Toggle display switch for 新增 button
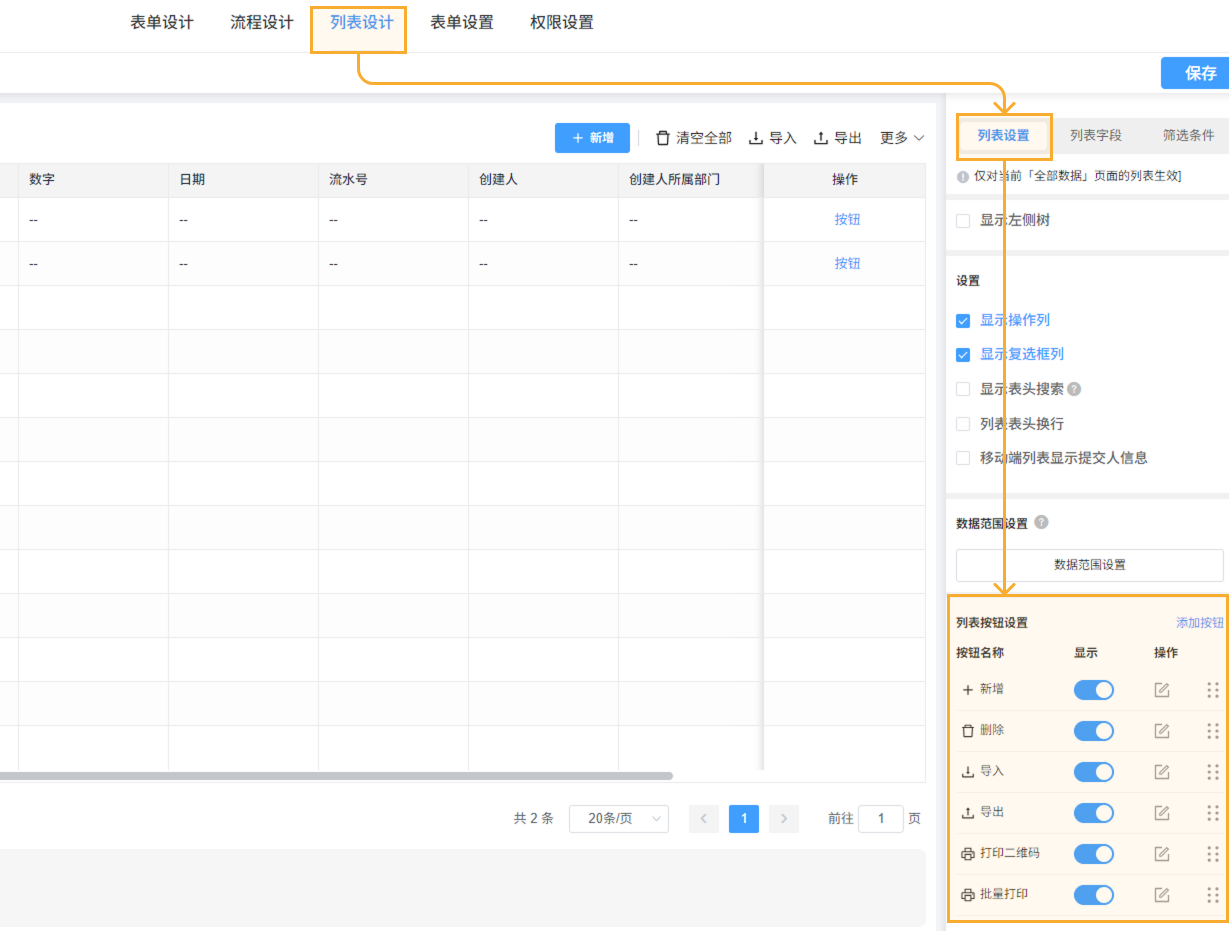Screen dimensions: 1229x931 [1094, 690]
